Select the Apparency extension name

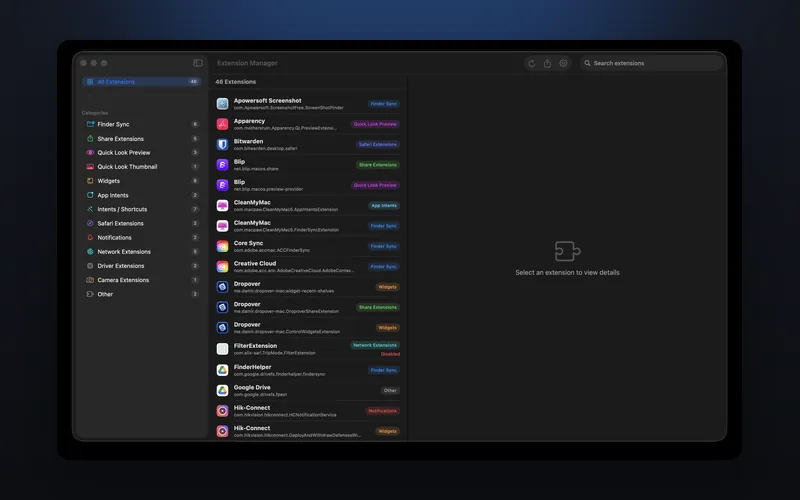249,121
